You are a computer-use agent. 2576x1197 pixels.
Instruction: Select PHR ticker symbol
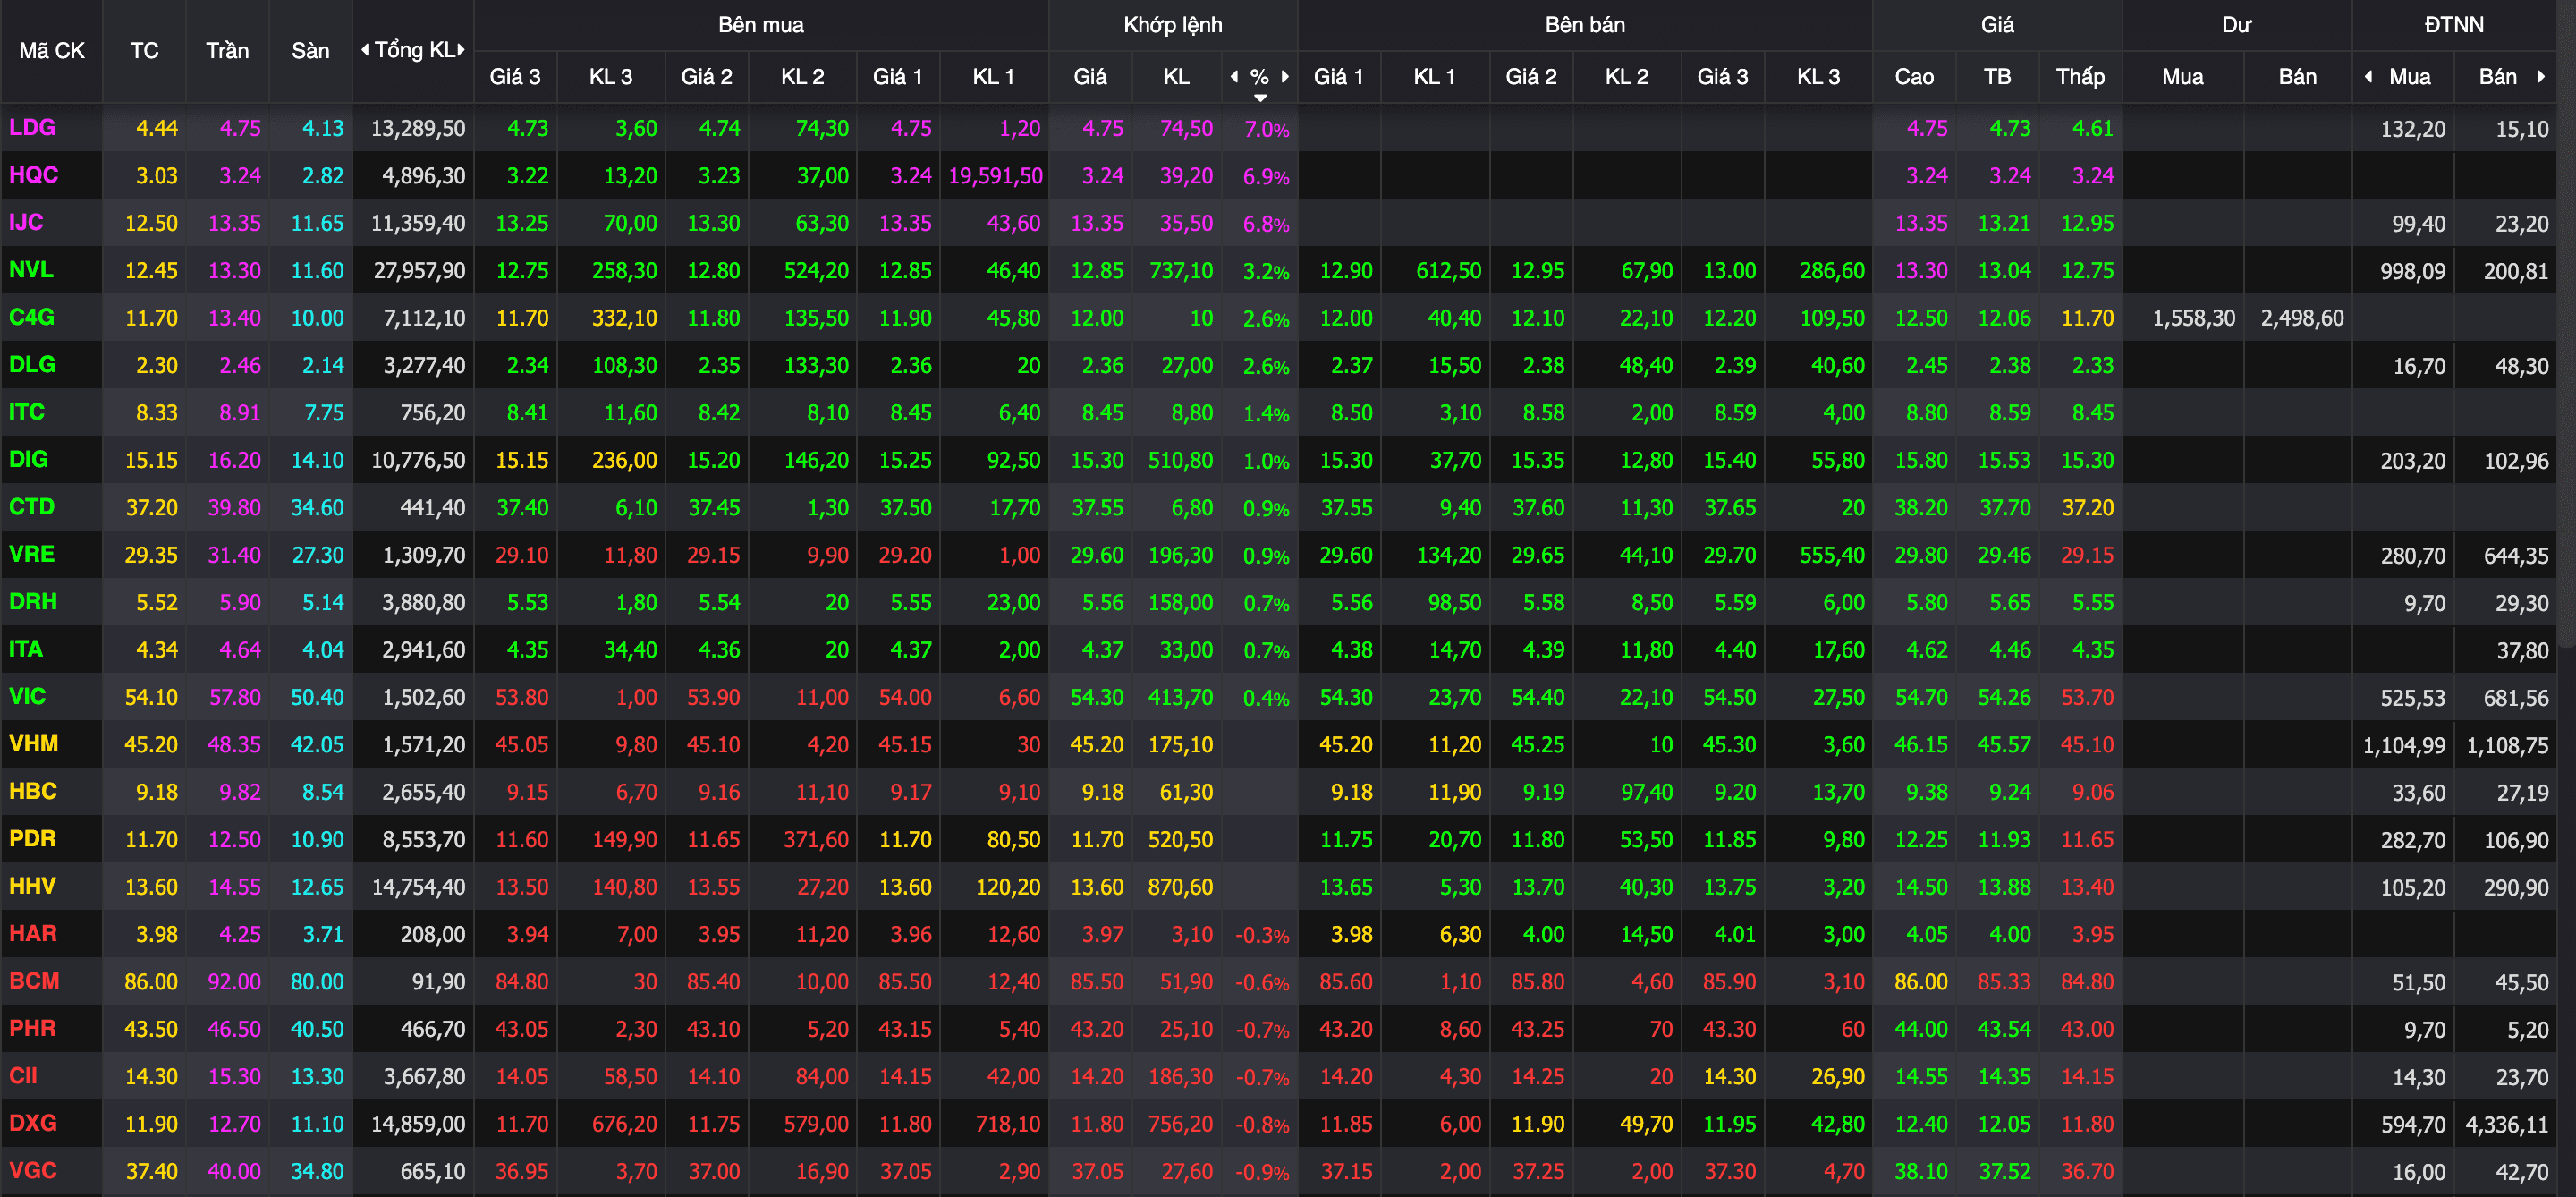pyautogui.click(x=32, y=1028)
